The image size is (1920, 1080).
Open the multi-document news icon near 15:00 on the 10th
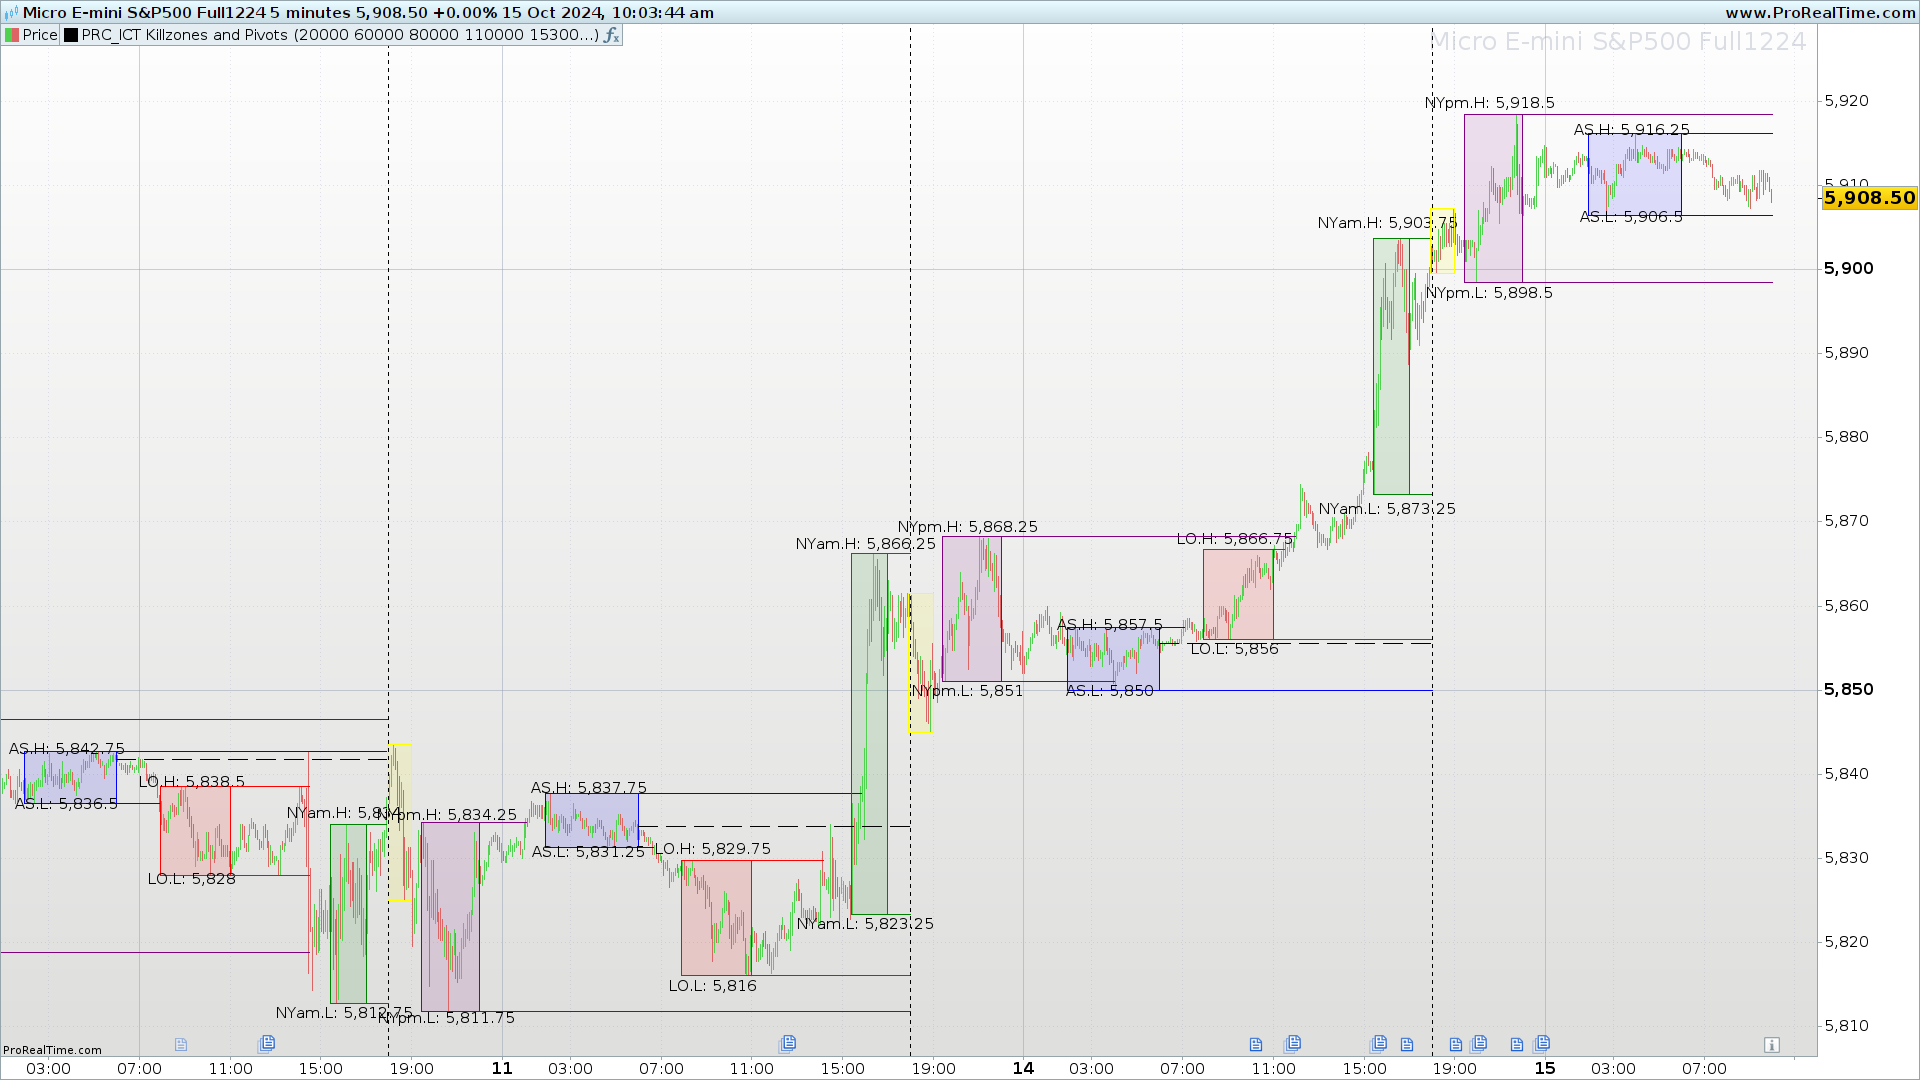click(x=266, y=1044)
